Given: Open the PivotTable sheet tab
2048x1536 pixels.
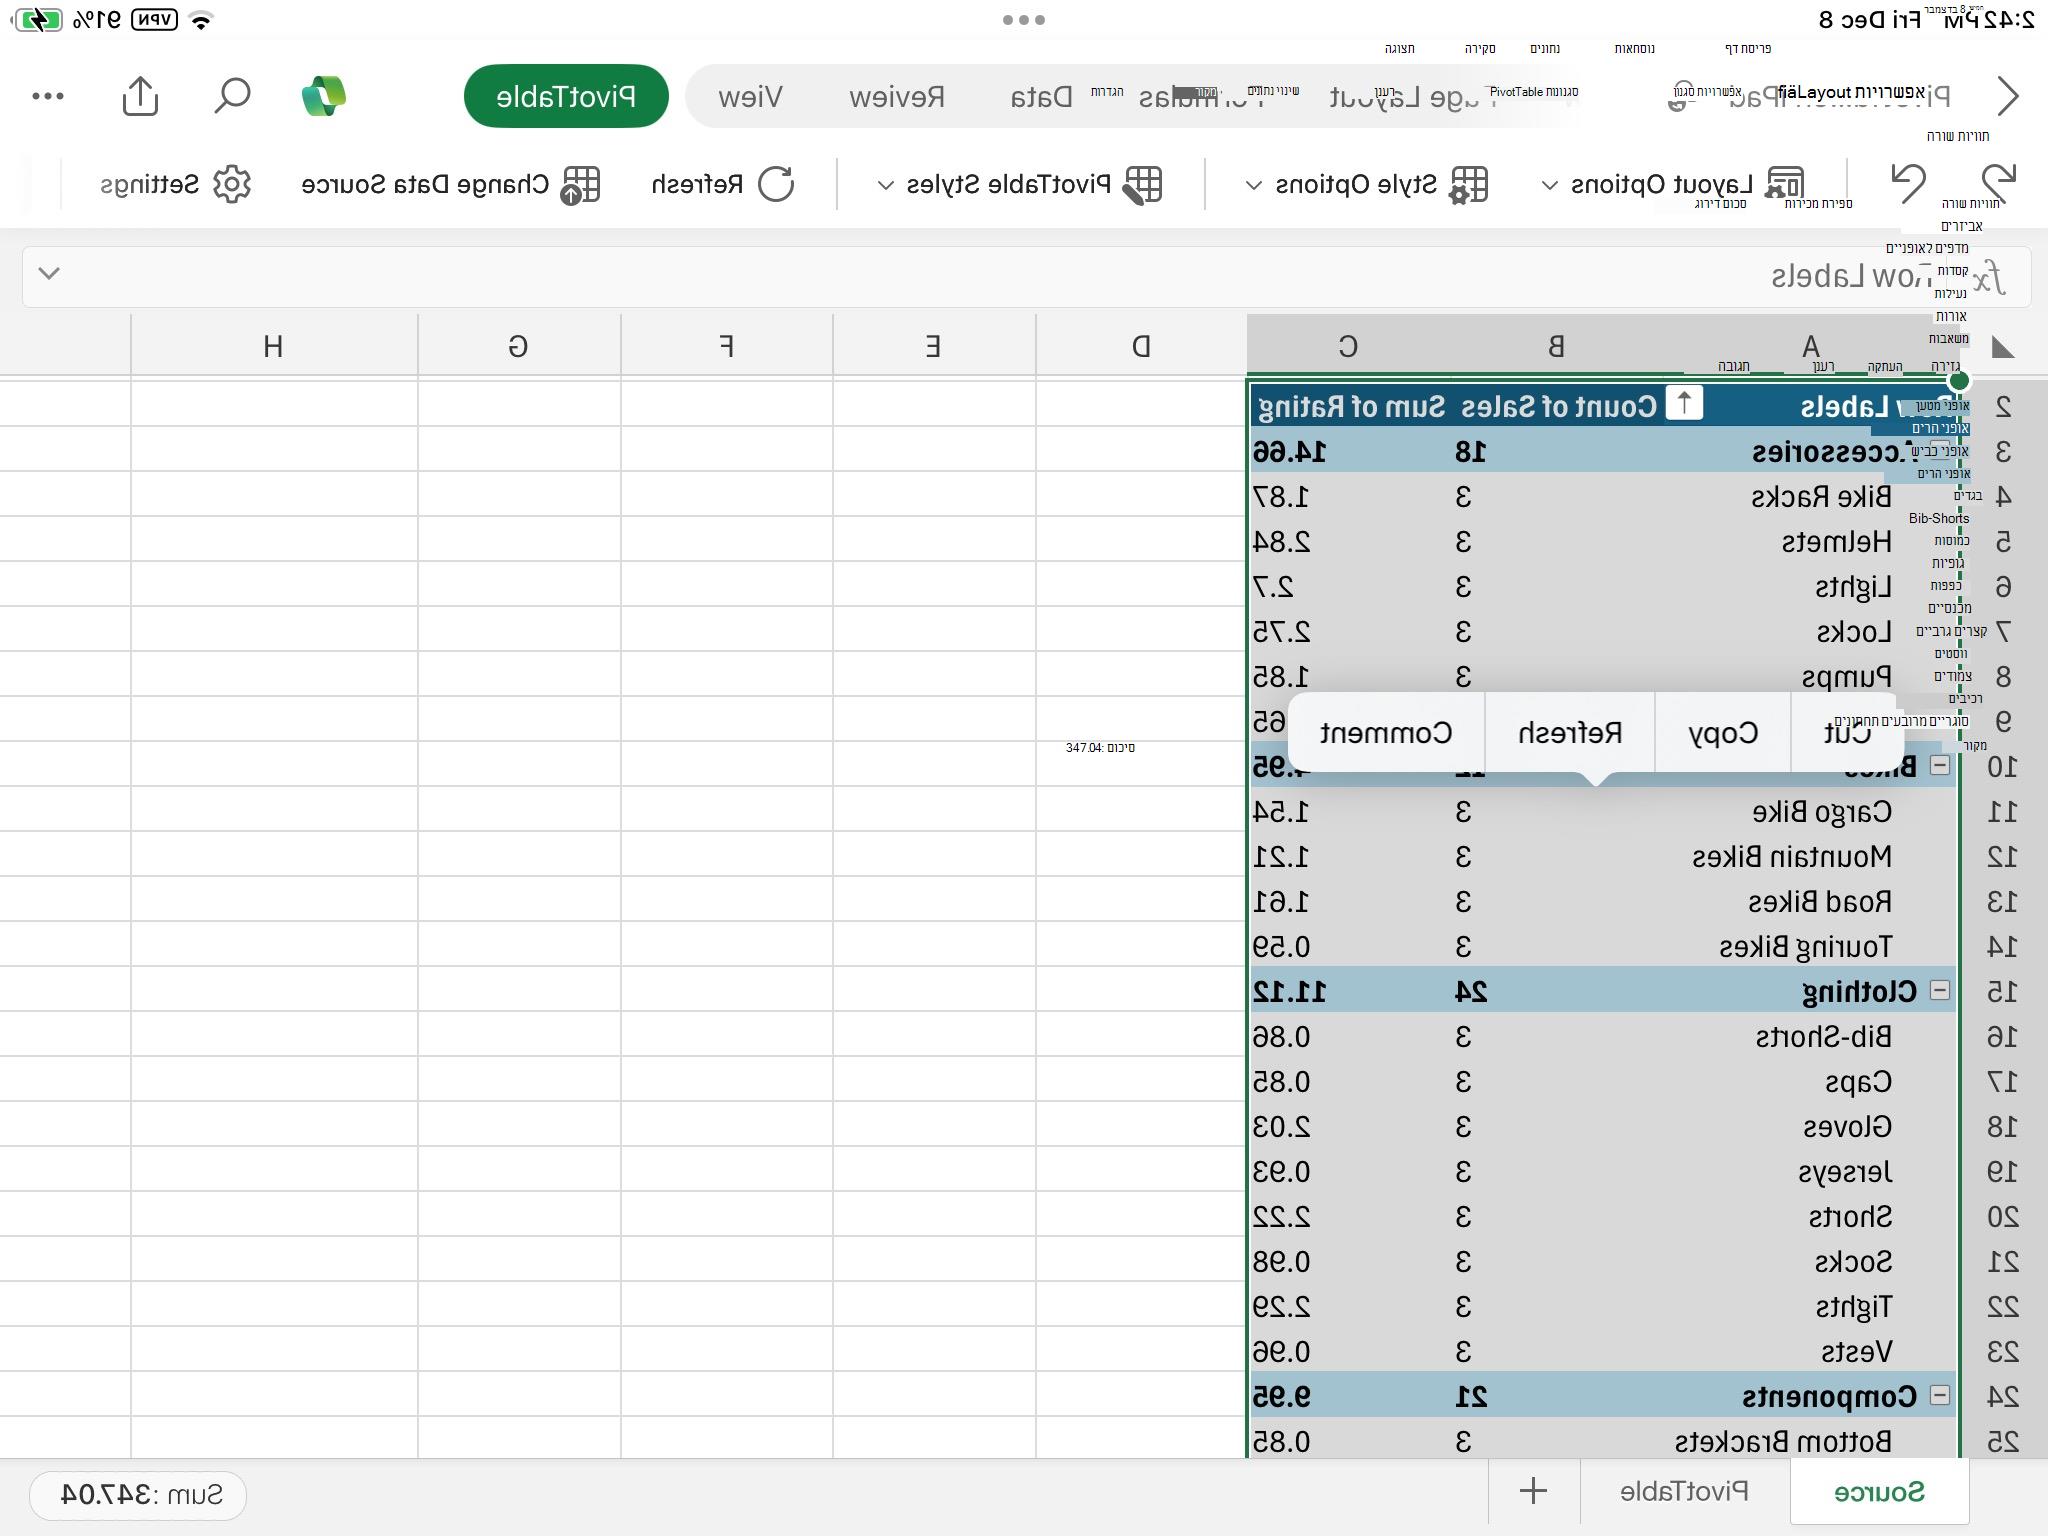Looking at the screenshot, I should click(1684, 1491).
